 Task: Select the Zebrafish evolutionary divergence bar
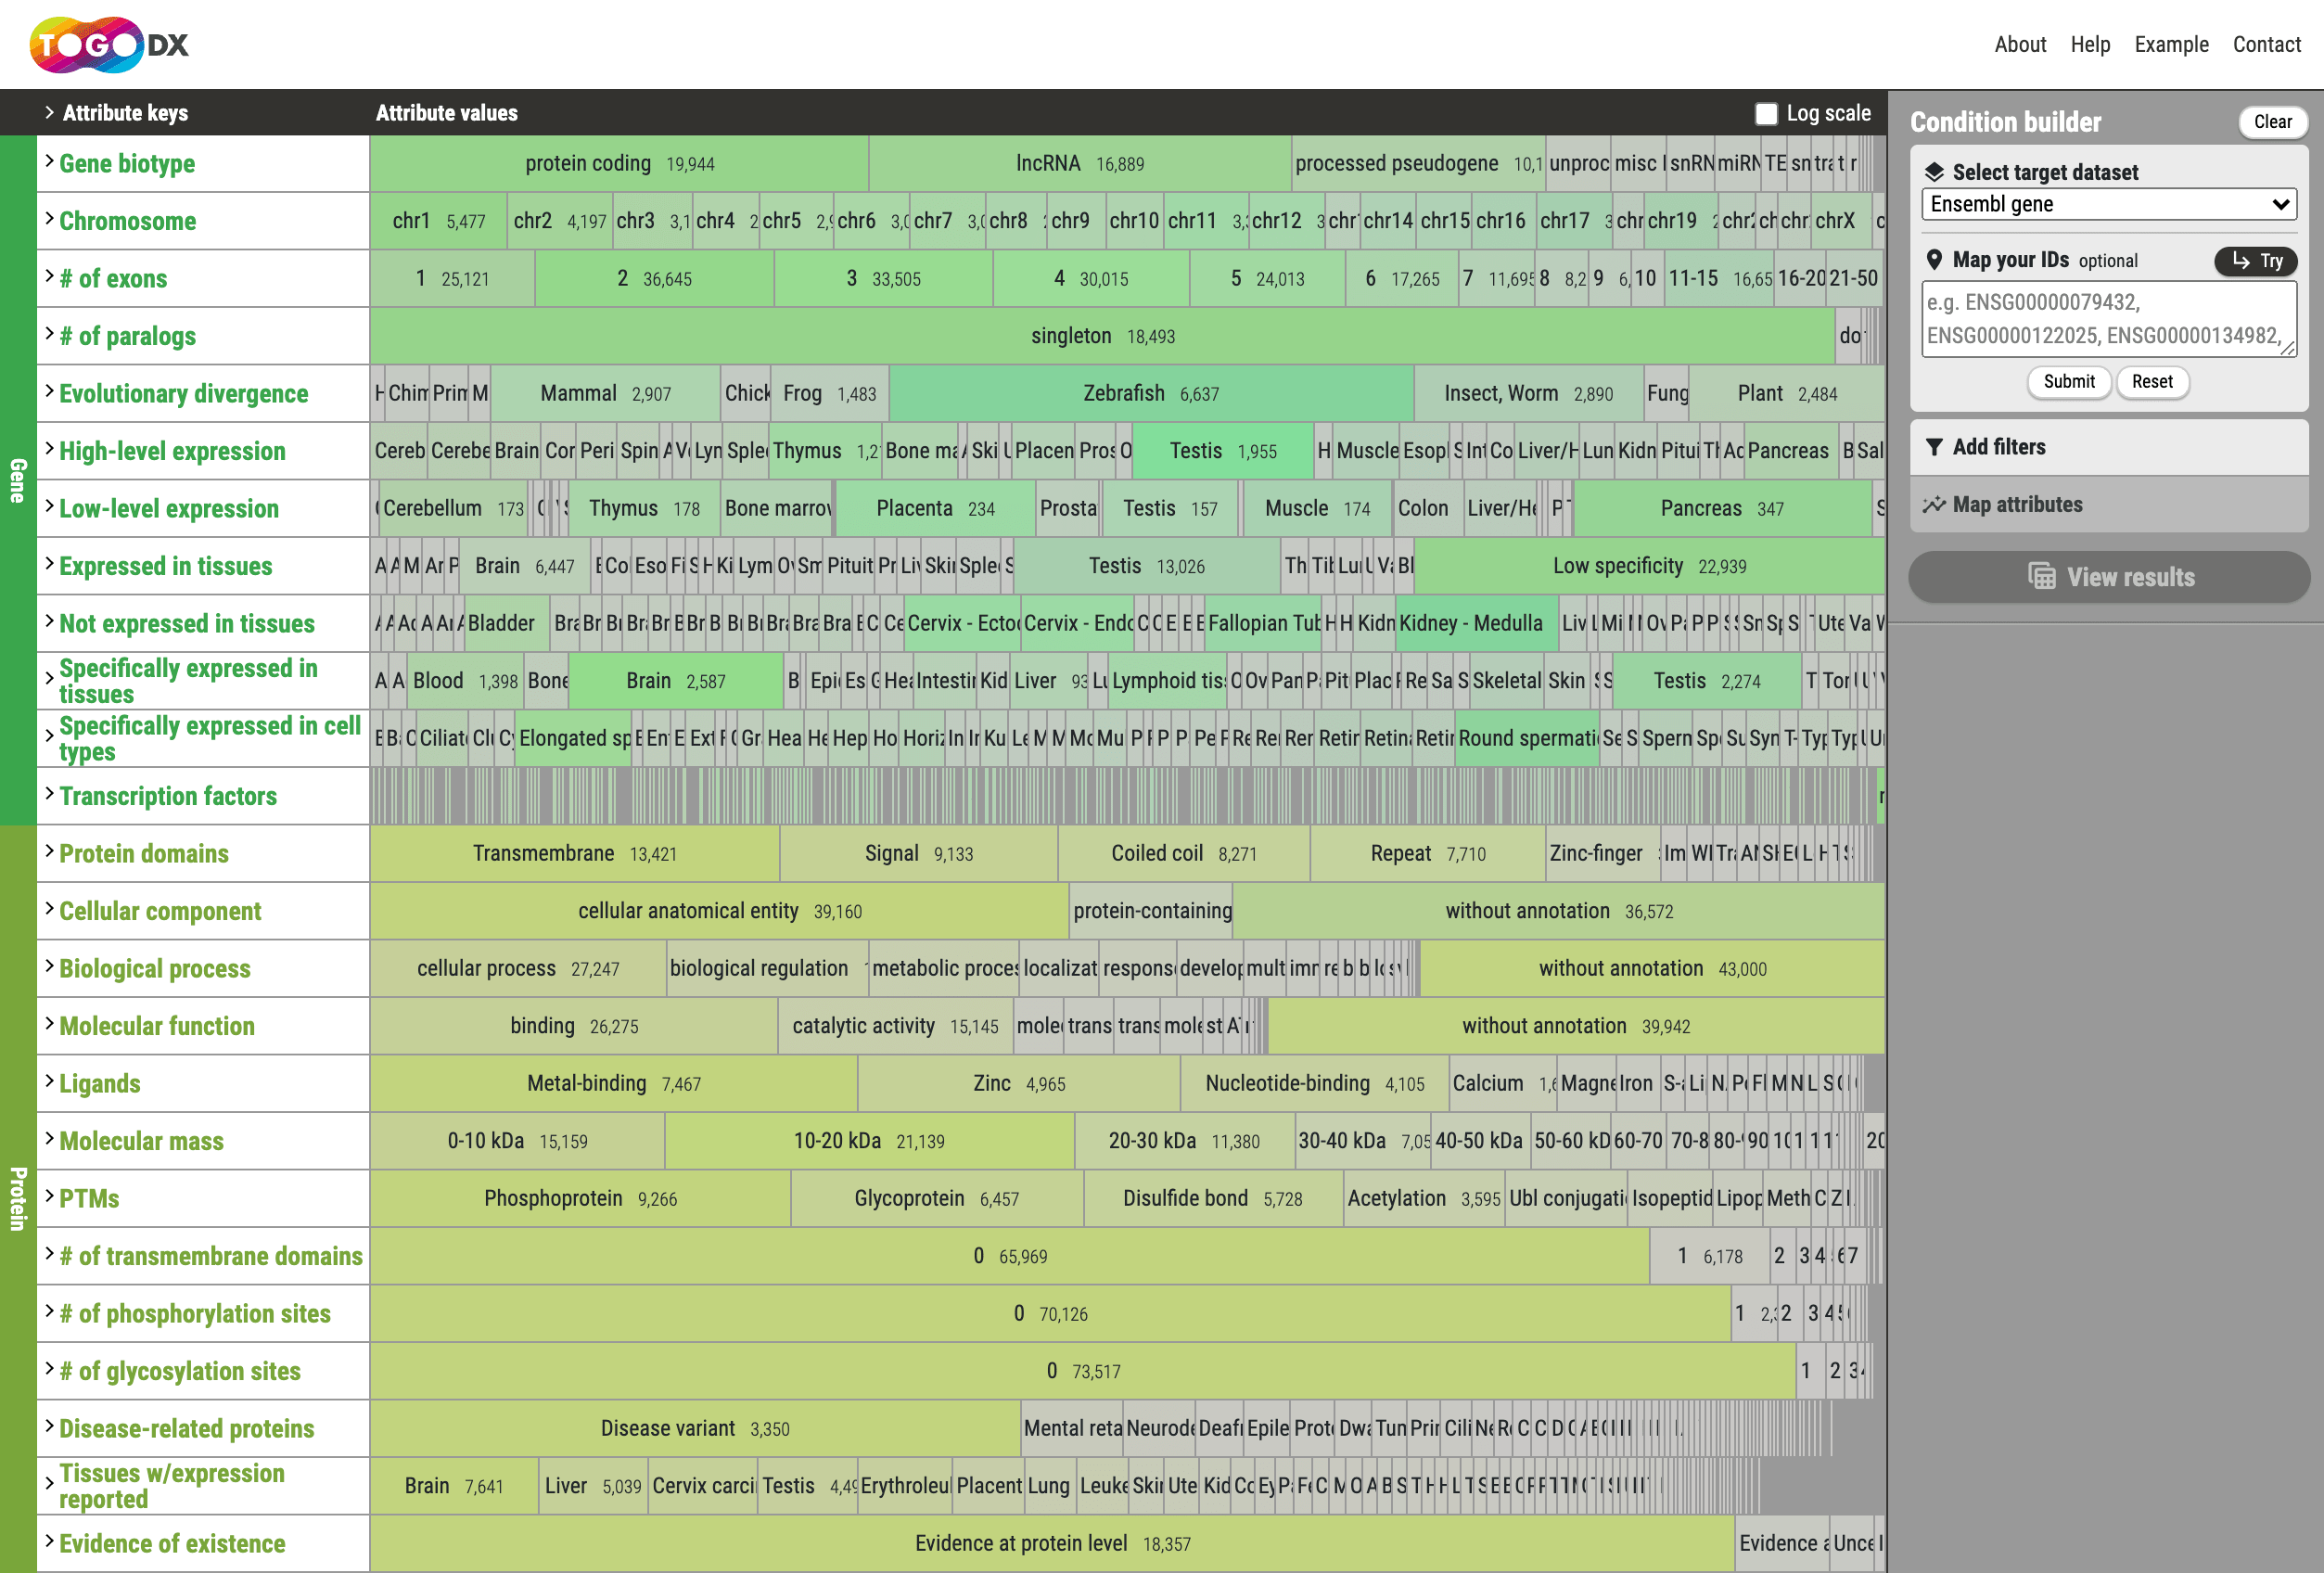(1150, 394)
